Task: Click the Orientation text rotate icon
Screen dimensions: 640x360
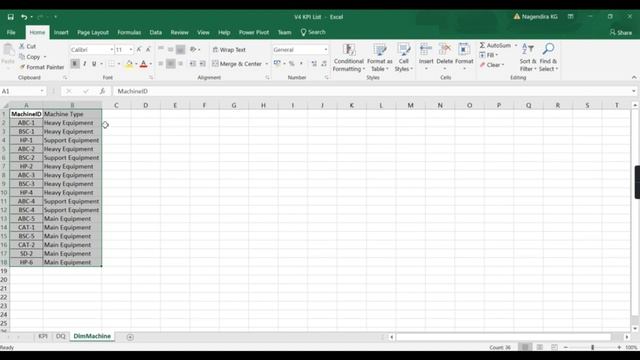Action: (x=193, y=49)
